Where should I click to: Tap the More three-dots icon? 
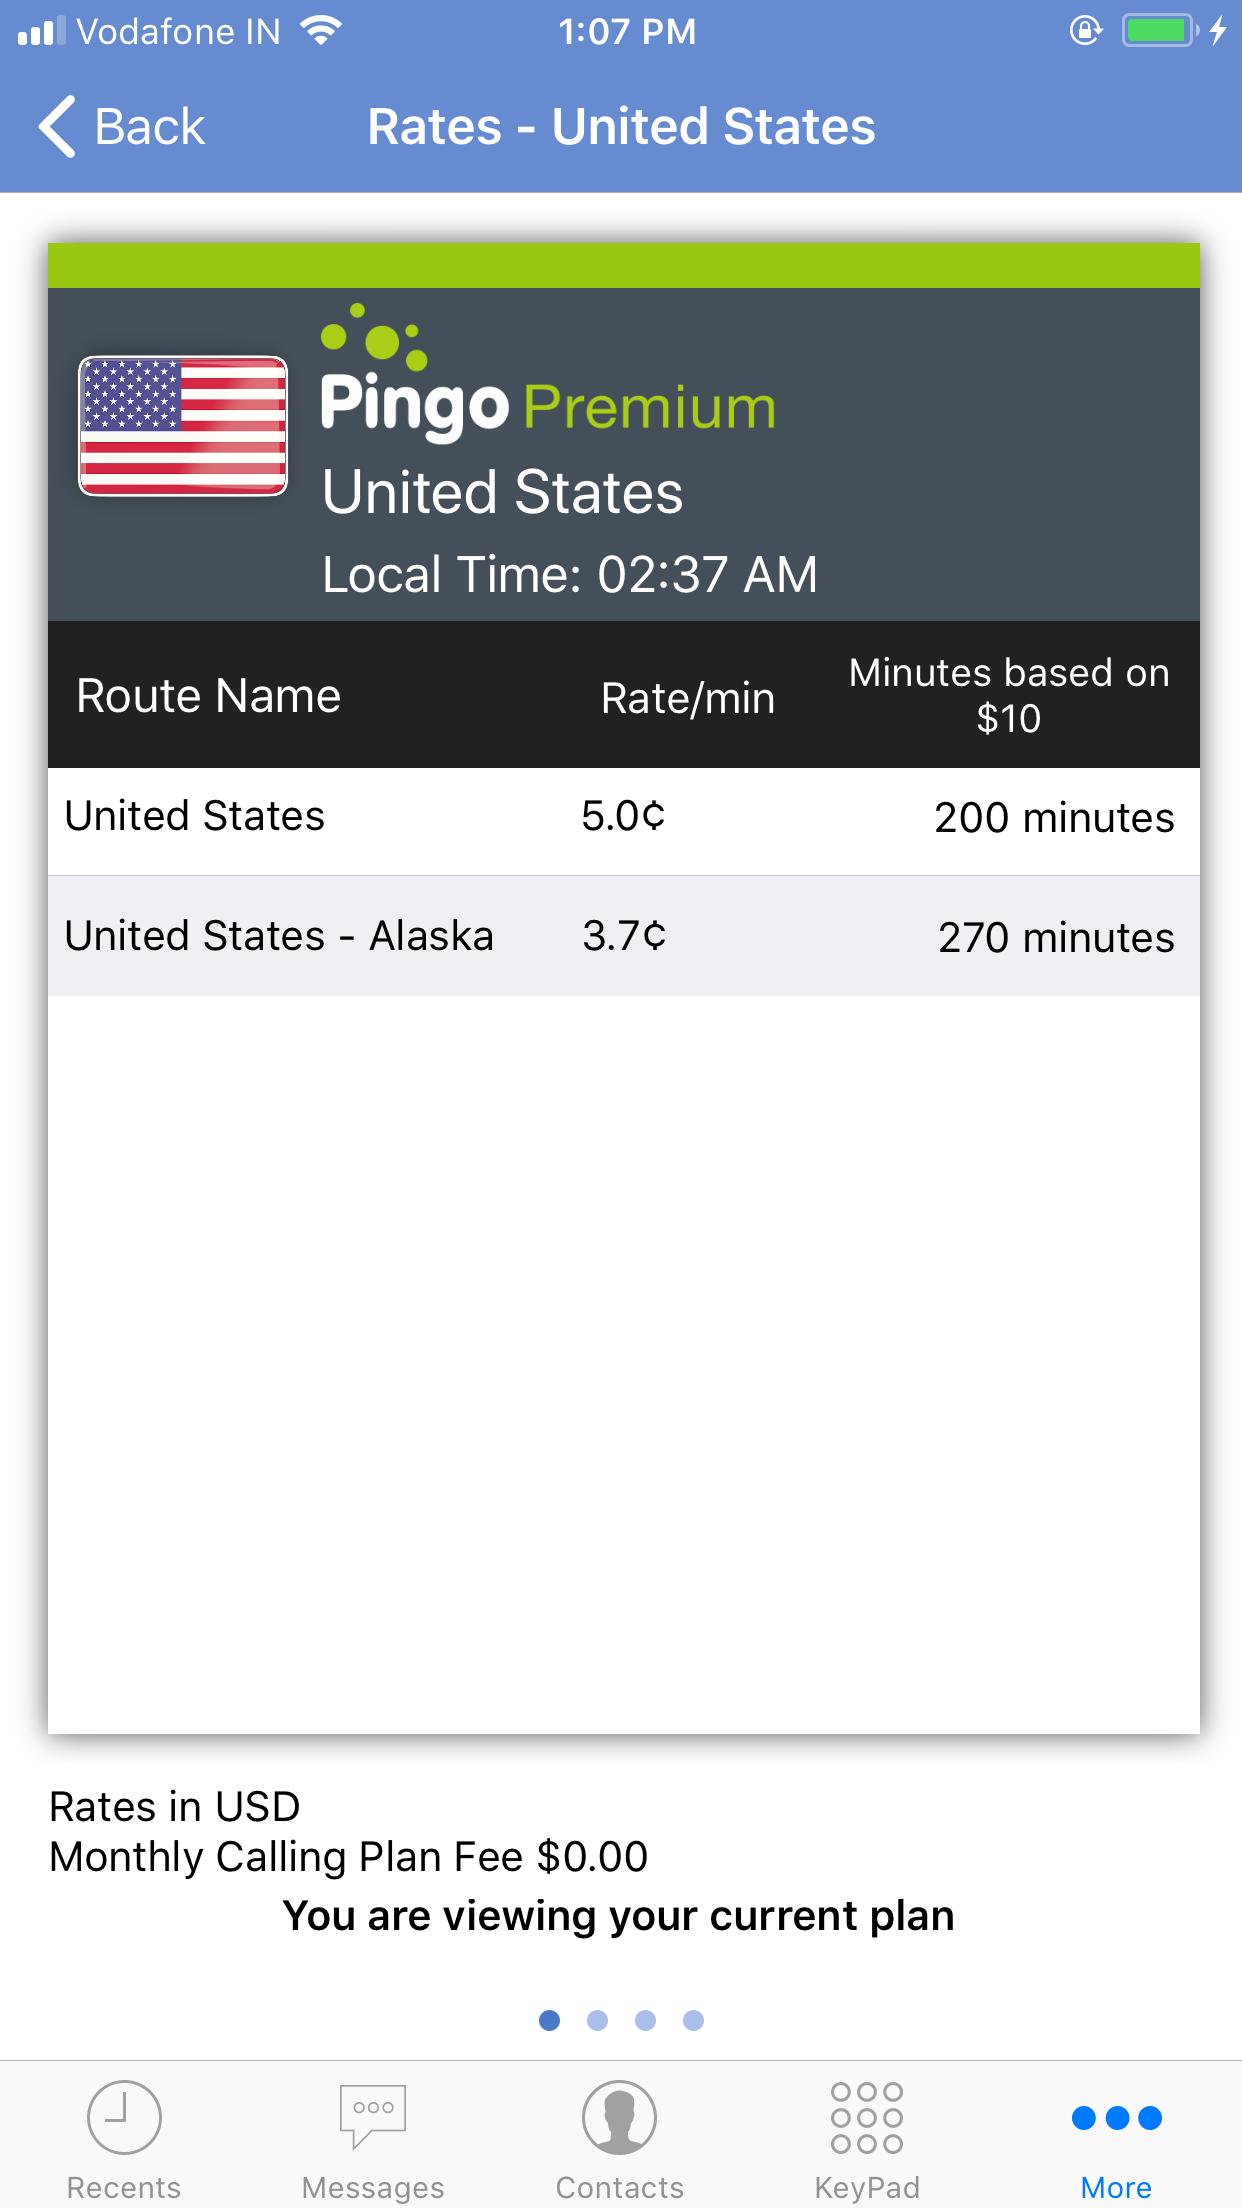pyautogui.click(x=1116, y=2117)
